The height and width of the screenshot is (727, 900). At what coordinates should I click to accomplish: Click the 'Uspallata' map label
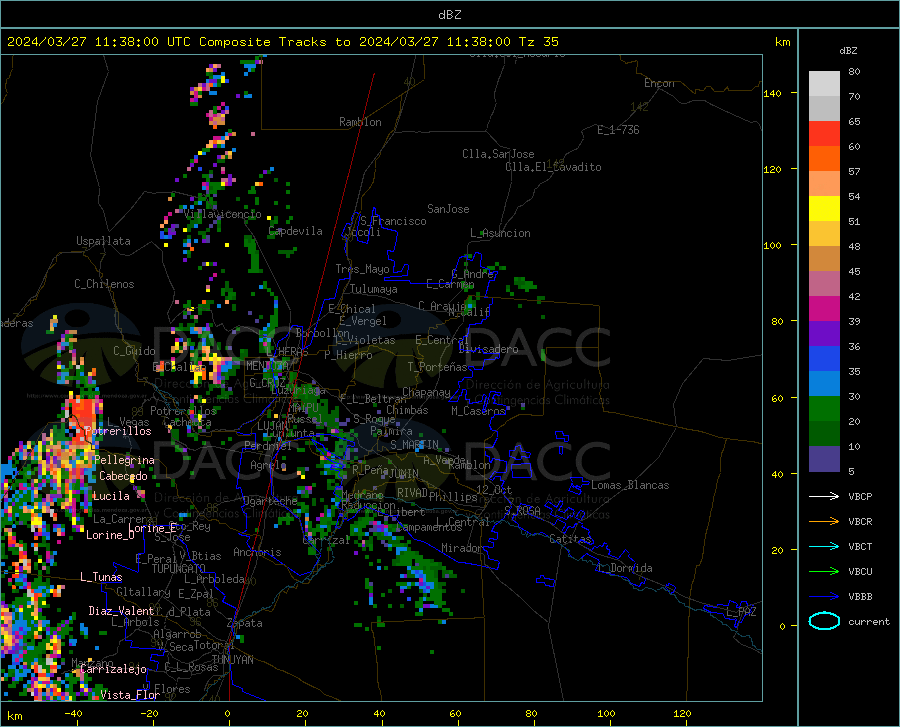tap(103, 241)
